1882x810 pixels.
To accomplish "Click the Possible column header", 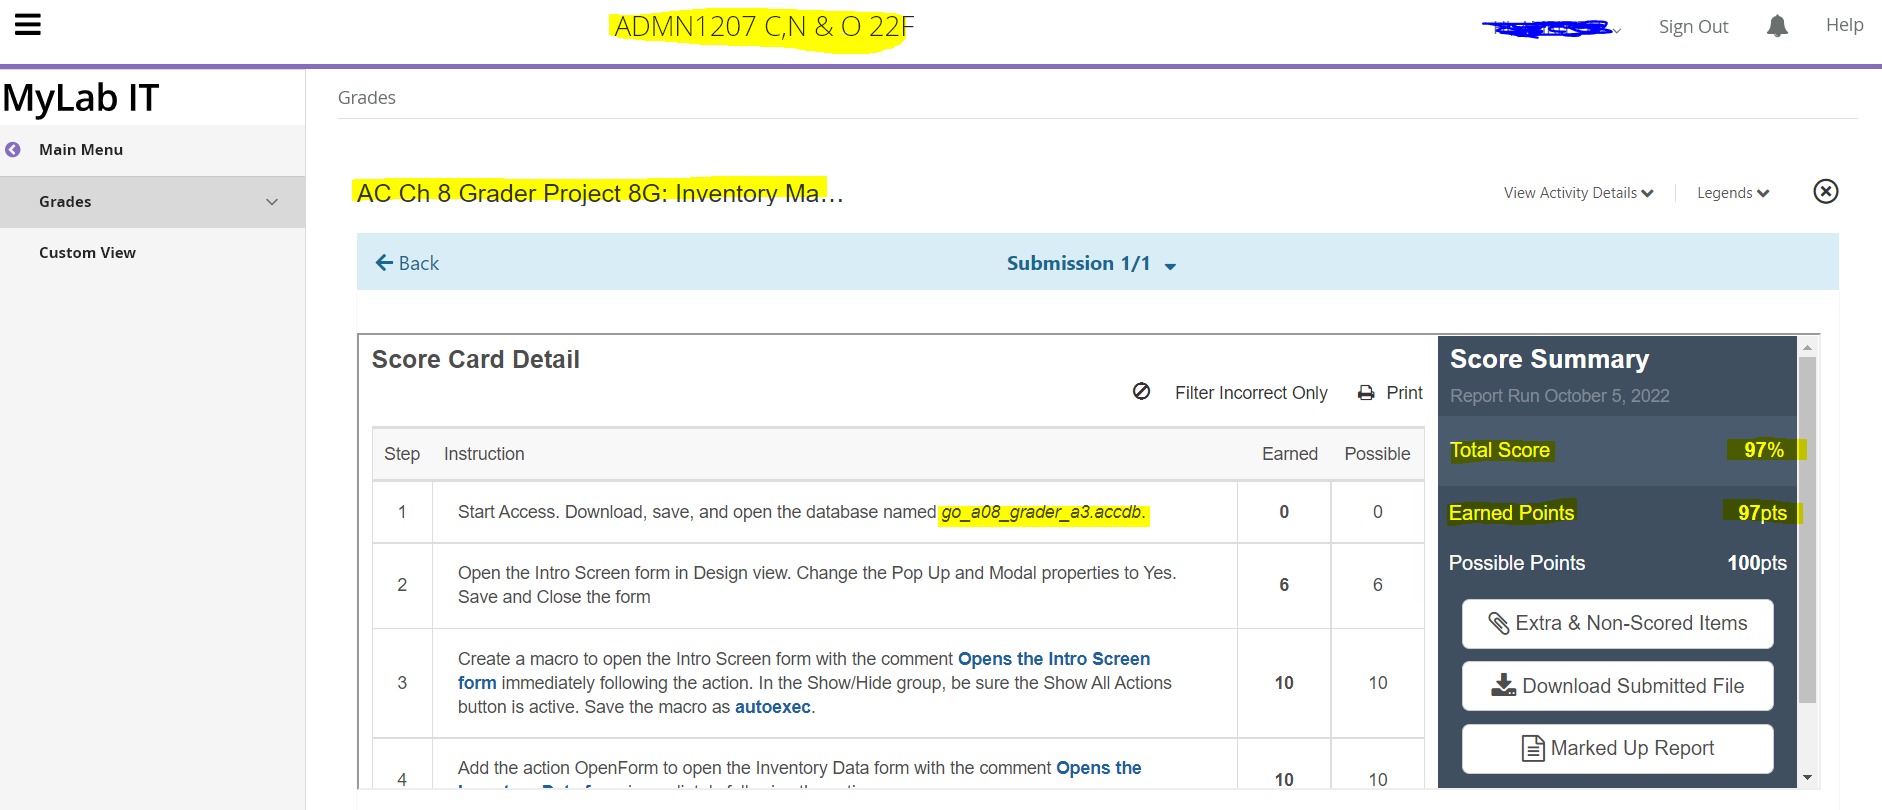I will [1377, 454].
